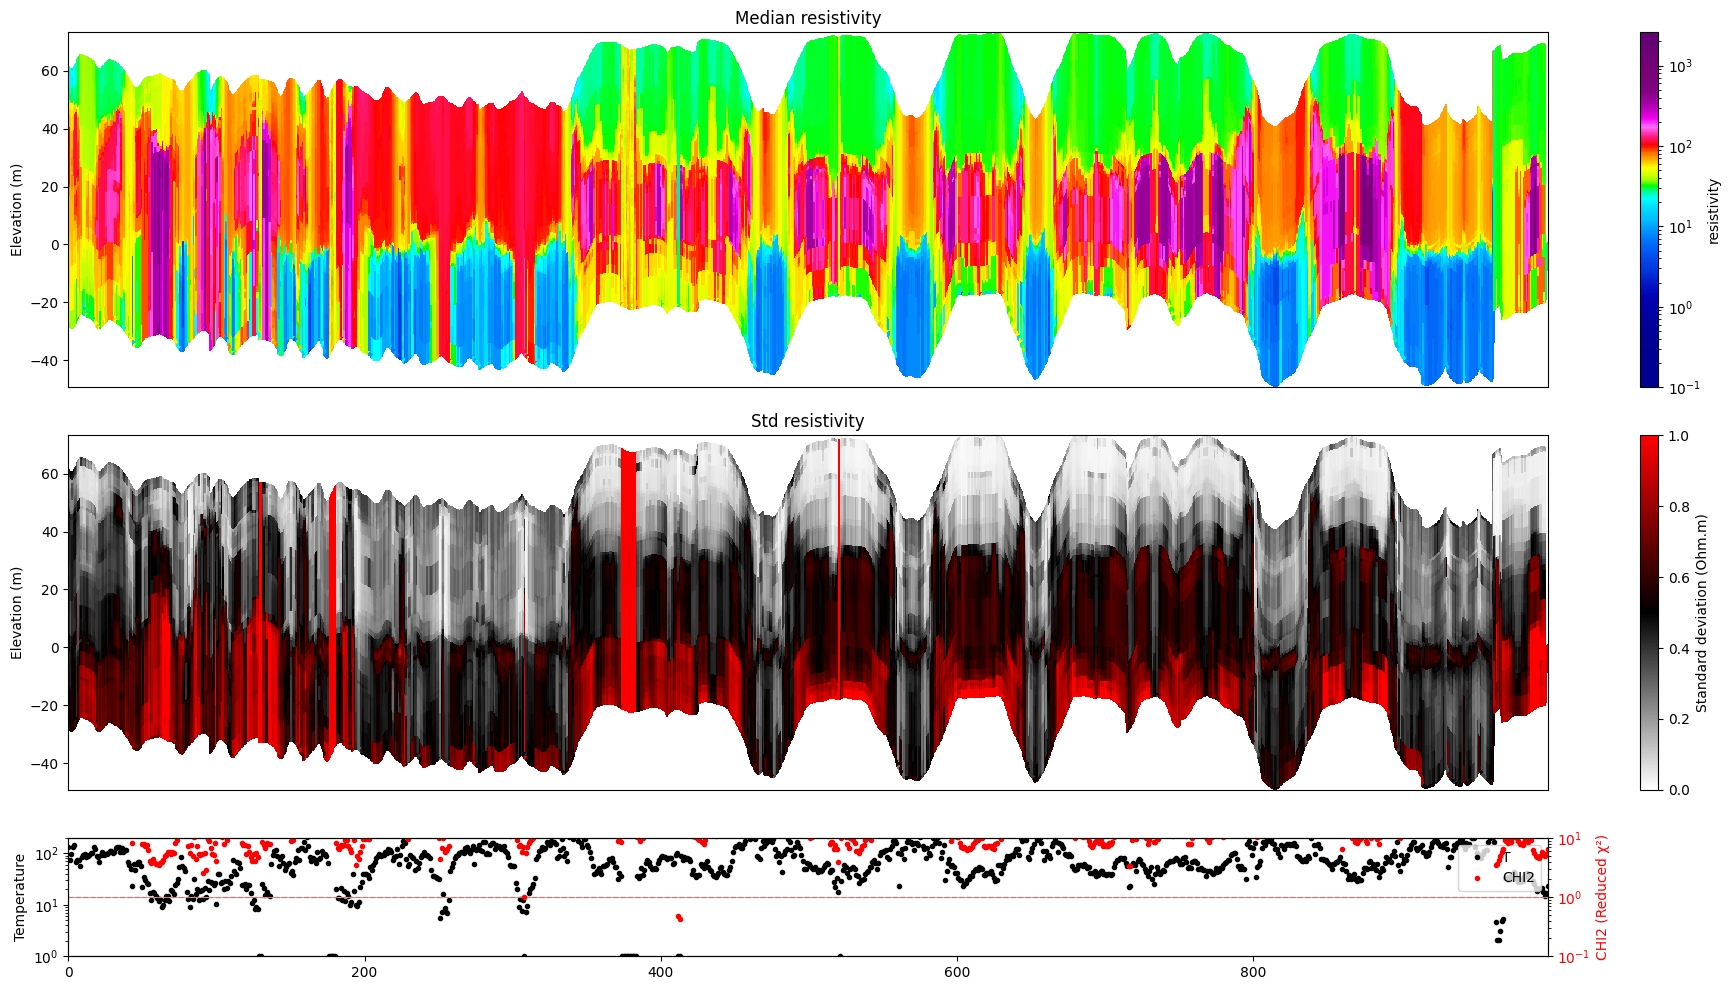Click the x-axis tick label 400
The width and height of the screenshot is (1730, 990).
click(661, 971)
